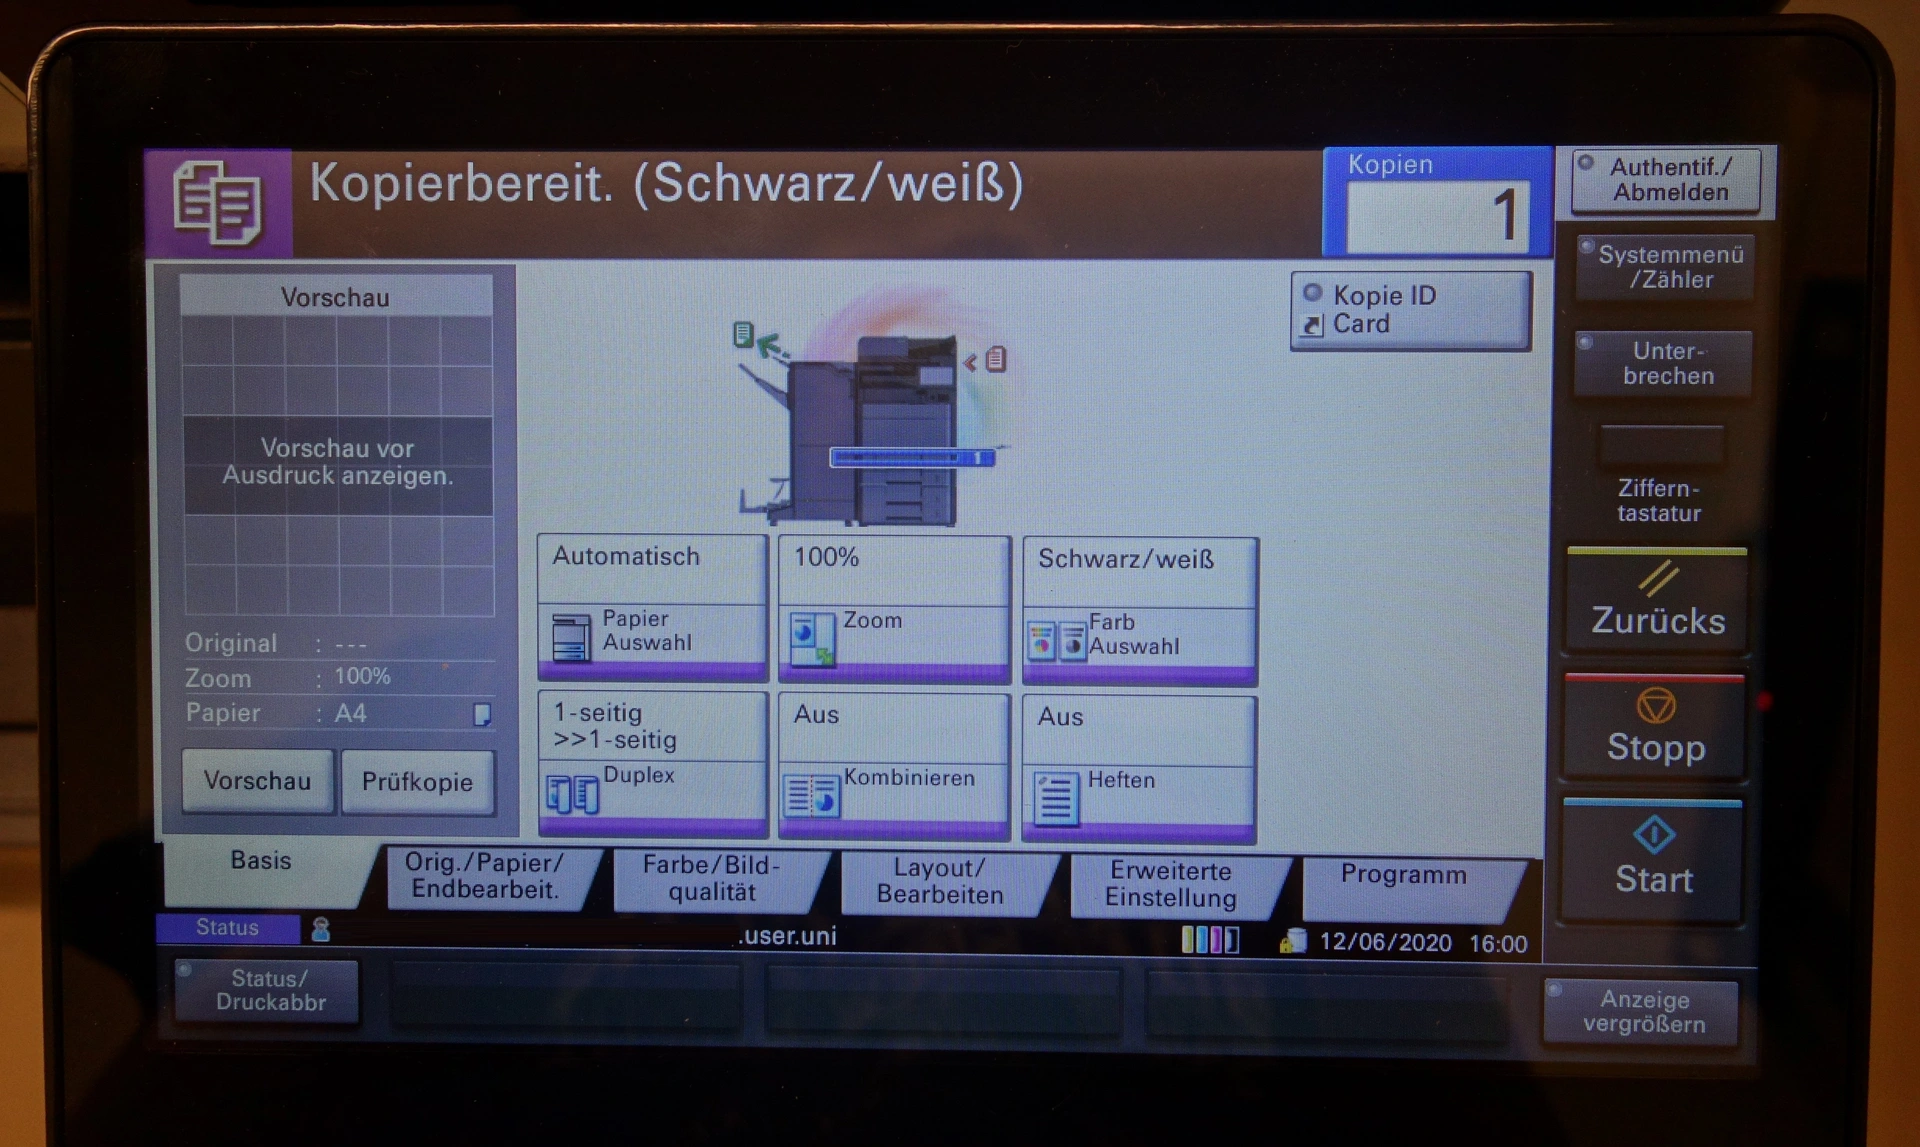Enlarge display with Anzeige vergrößern

click(x=1643, y=1011)
